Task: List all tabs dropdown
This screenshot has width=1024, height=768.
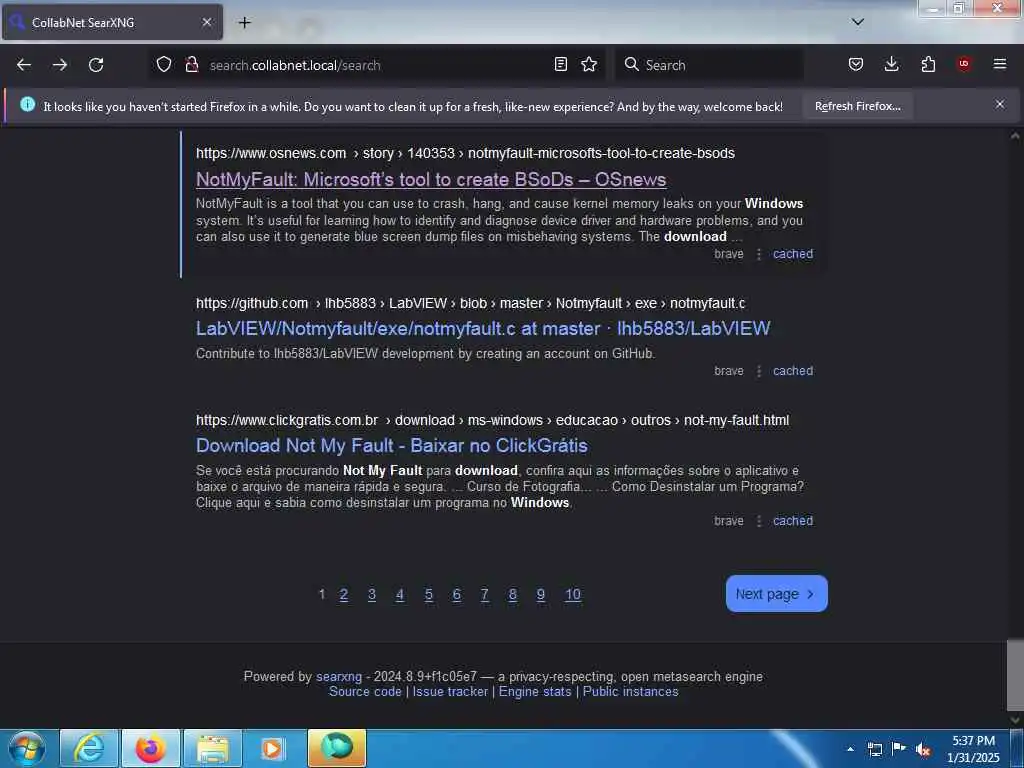Action: click(x=858, y=22)
